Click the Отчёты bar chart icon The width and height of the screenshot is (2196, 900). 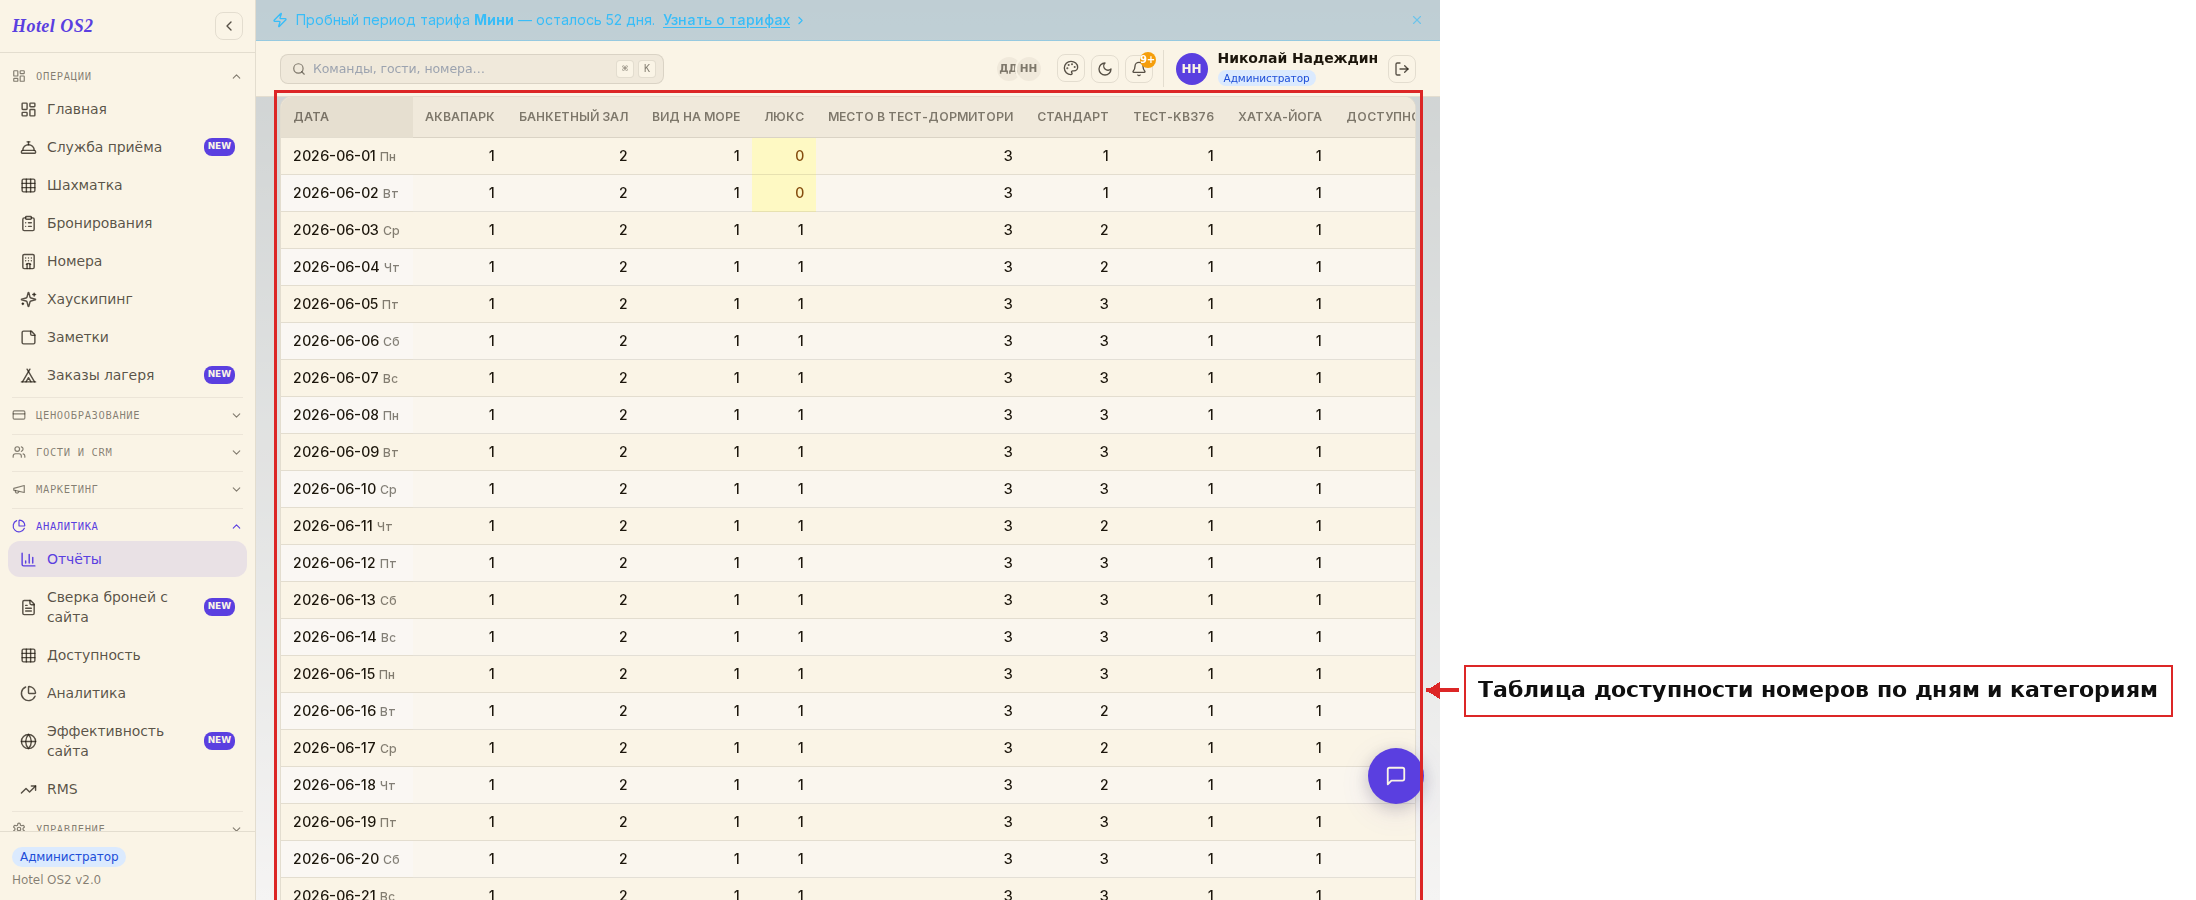[28, 559]
